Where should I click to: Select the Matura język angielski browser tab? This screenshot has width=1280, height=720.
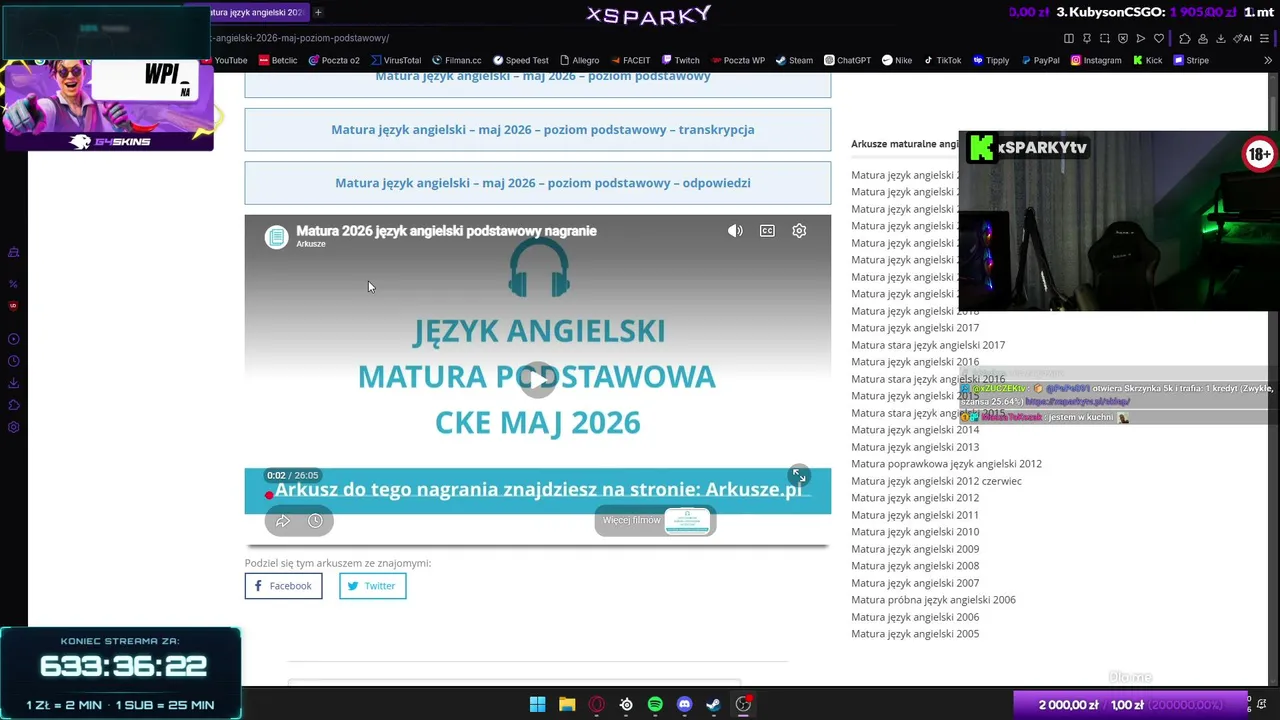(256, 12)
